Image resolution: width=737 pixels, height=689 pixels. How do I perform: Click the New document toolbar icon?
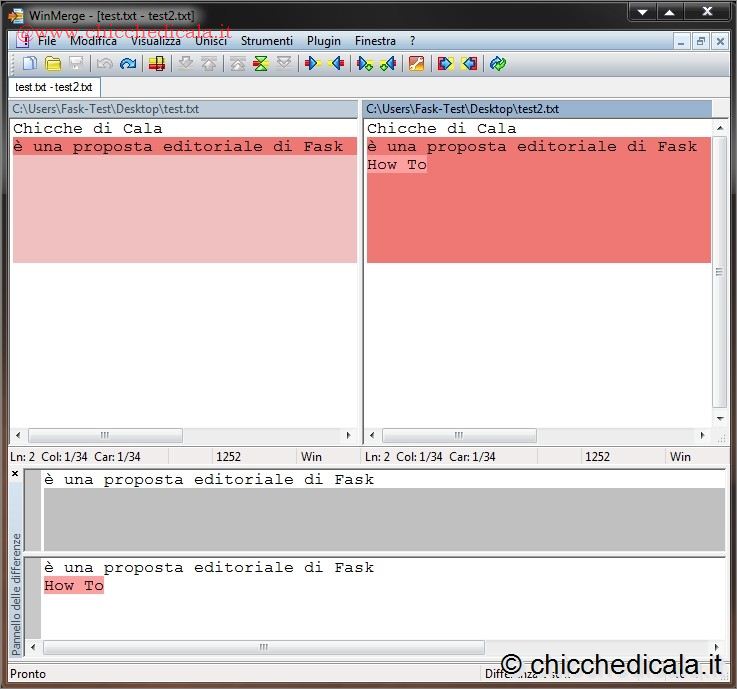pyautogui.click(x=29, y=64)
